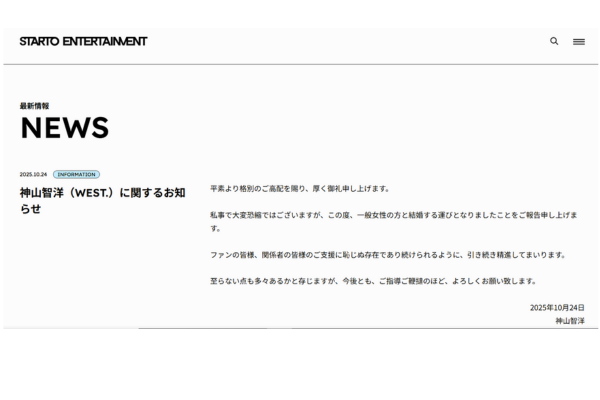Screen dimensions: 600x400
Task: Click the 2025.10.24 date beside INFORMATION
Action: pyautogui.click(x=33, y=174)
